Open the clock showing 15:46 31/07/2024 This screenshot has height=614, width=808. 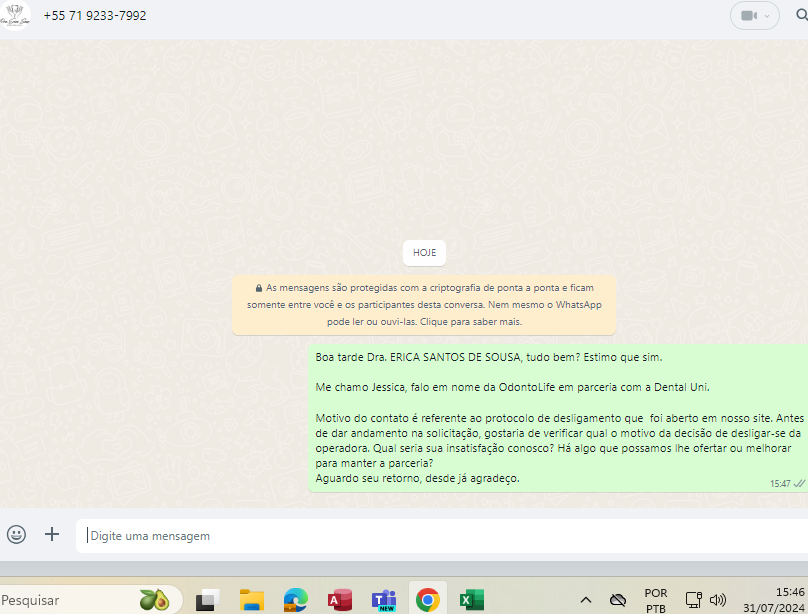tap(773, 600)
